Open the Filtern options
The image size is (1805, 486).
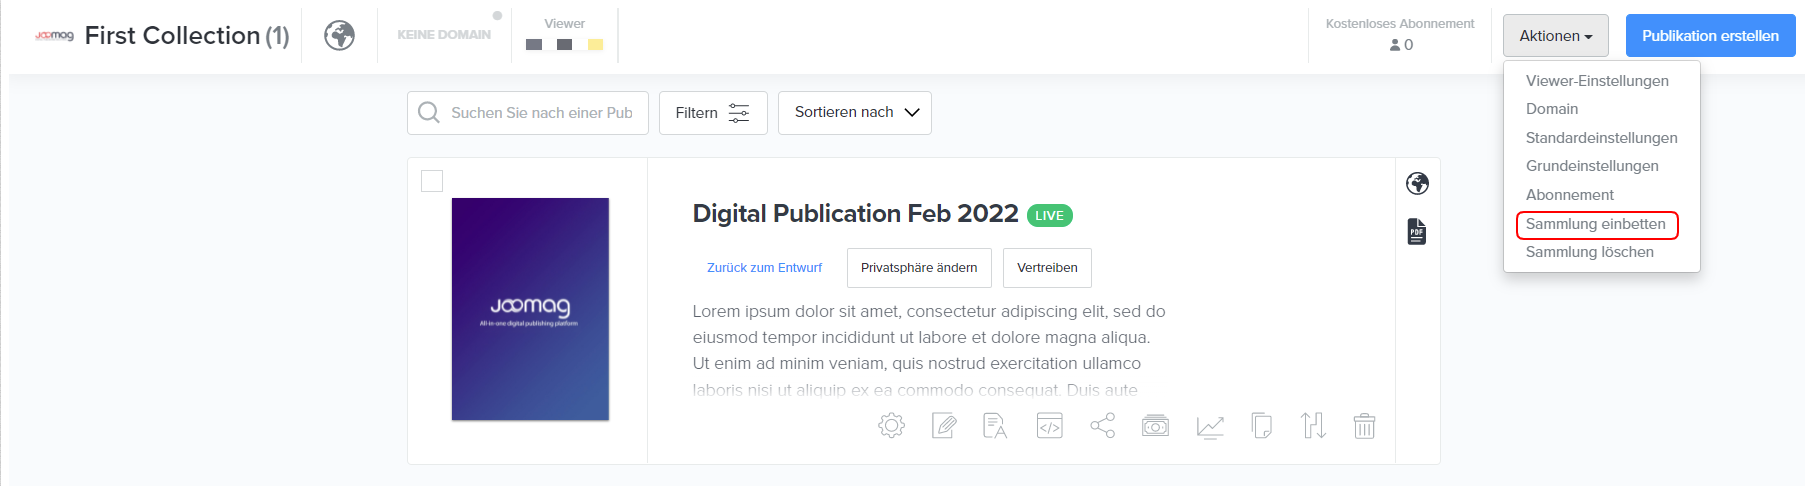712,113
